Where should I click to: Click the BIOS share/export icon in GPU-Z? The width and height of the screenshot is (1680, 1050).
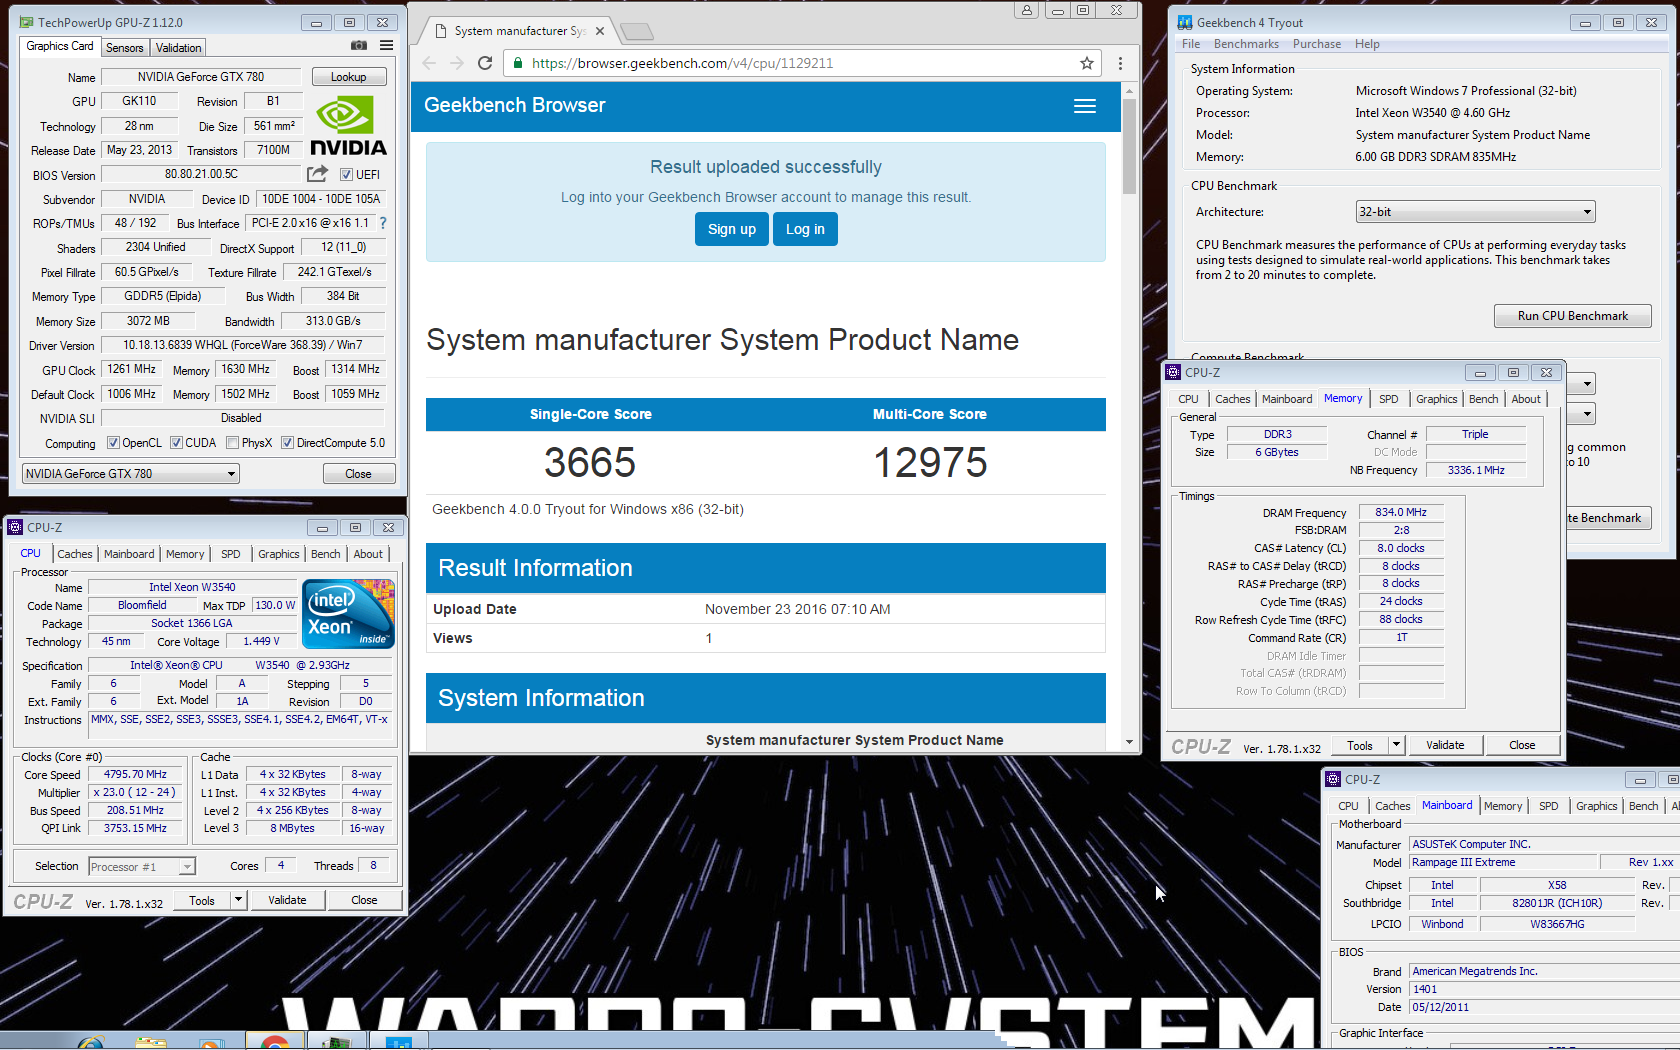[317, 174]
